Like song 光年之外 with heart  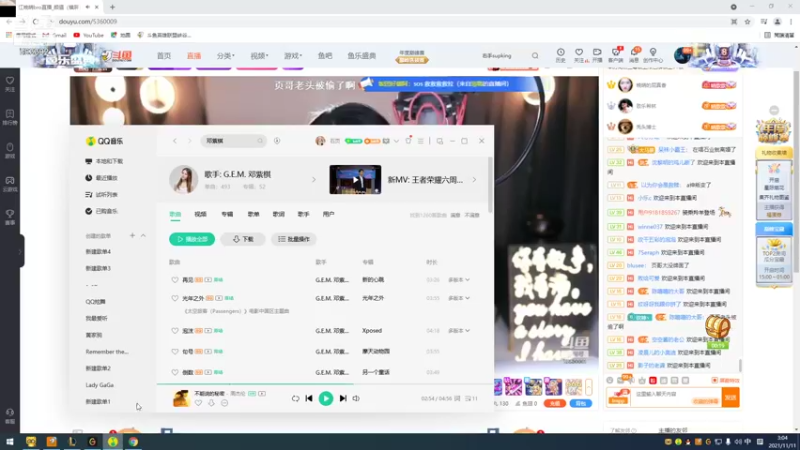tap(175, 298)
